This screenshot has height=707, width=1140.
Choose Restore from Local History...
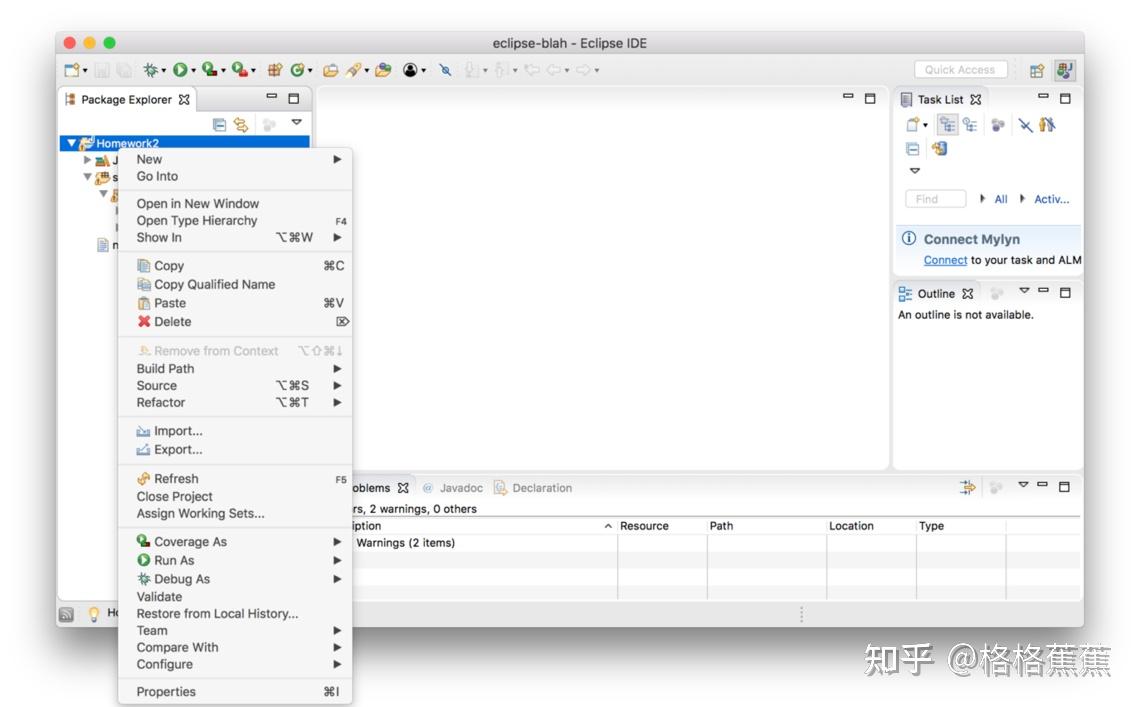pyautogui.click(x=236, y=613)
